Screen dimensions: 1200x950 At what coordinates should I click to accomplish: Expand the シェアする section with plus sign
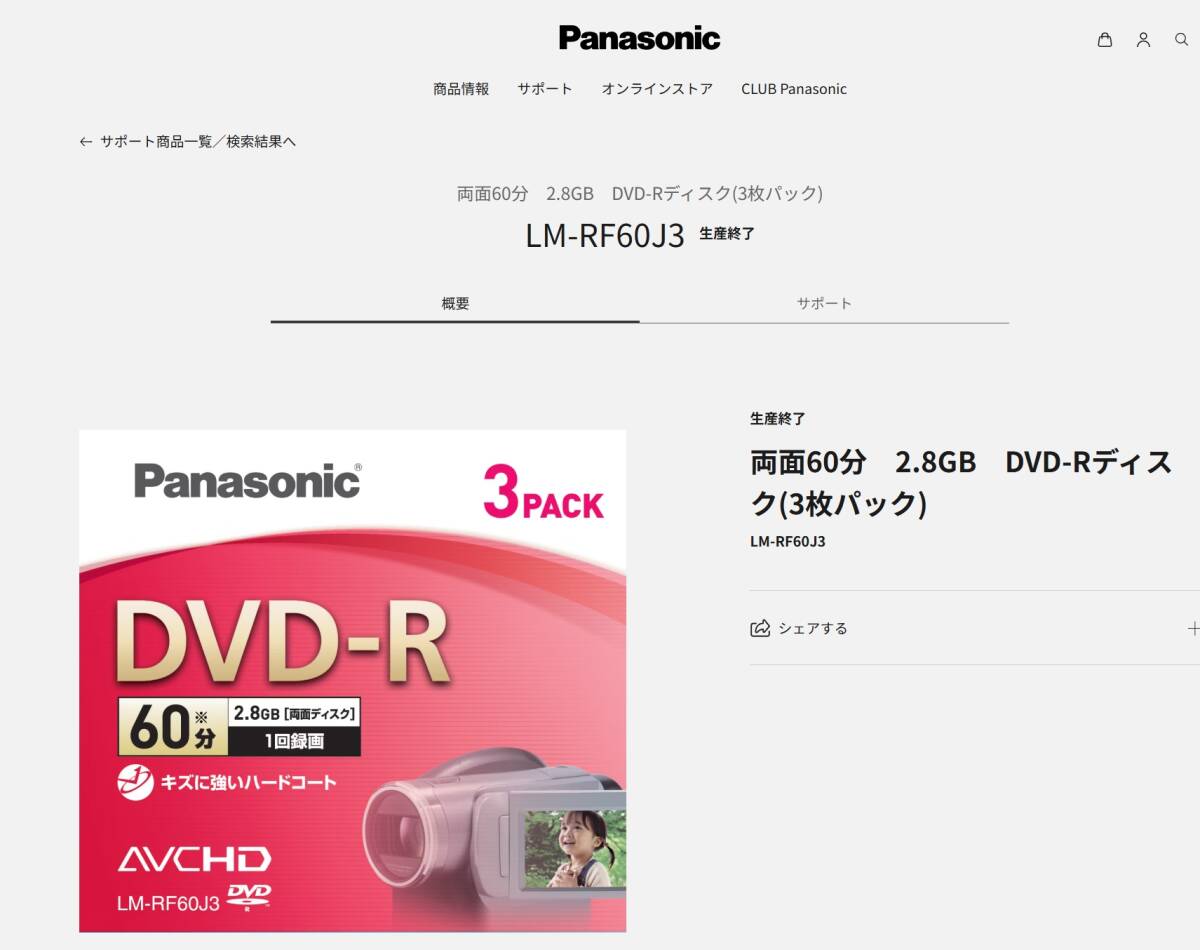1192,628
